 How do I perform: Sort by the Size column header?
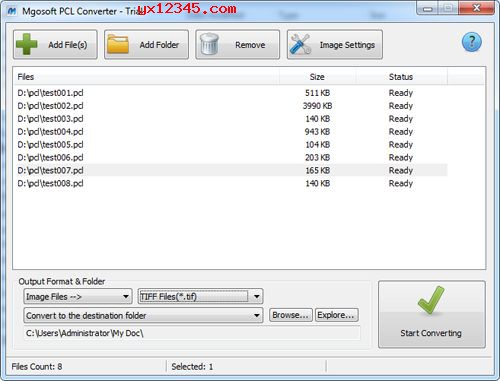(x=317, y=77)
